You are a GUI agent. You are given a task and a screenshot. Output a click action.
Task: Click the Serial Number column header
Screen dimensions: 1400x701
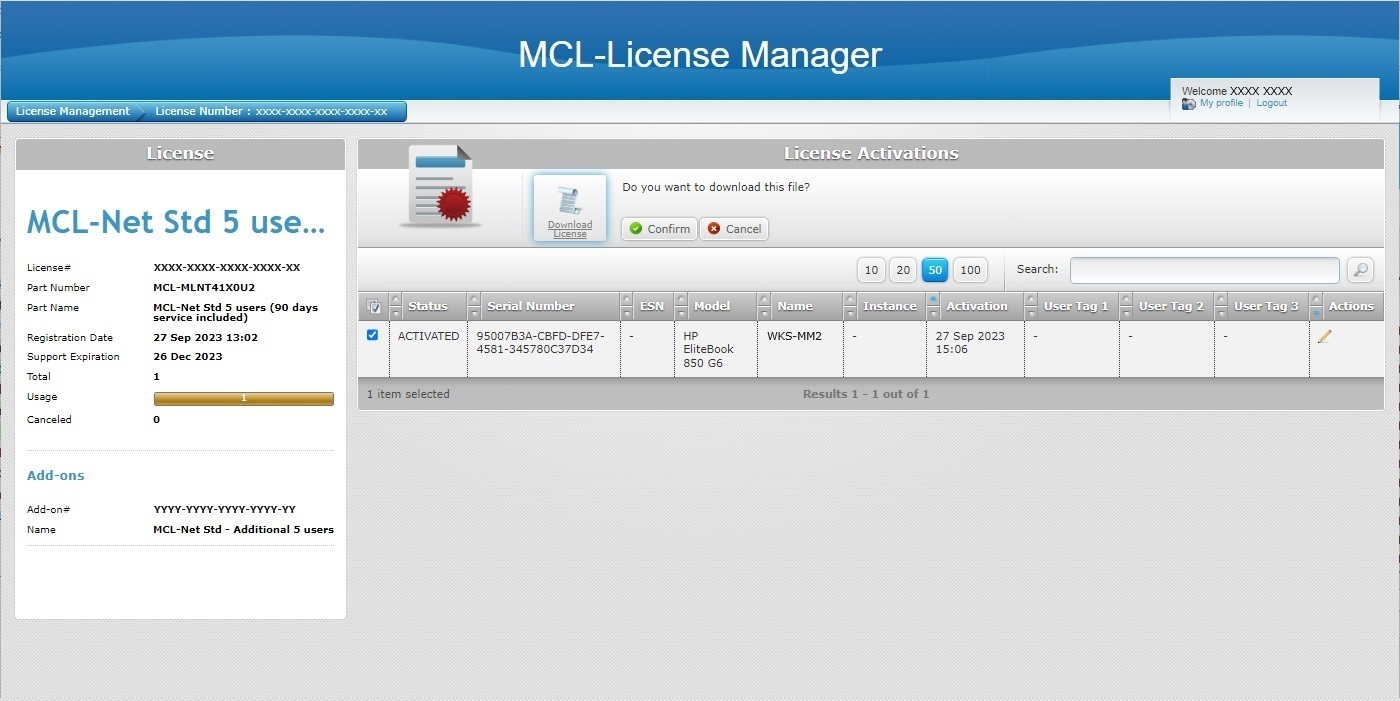[x=531, y=306]
